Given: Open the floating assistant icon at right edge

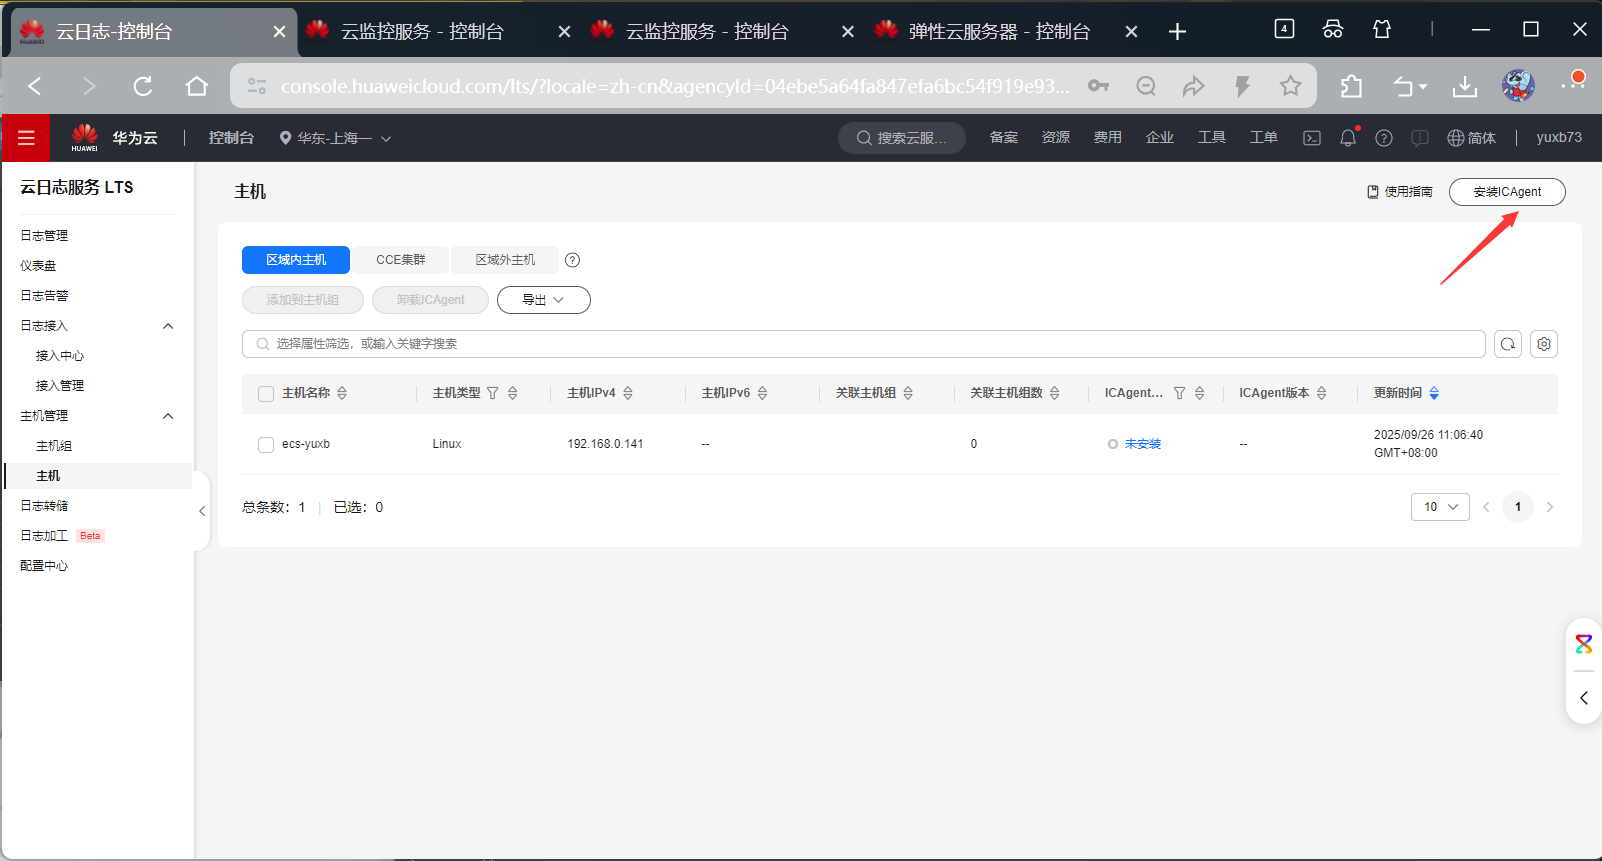Looking at the screenshot, I should (x=1584, y=644).
